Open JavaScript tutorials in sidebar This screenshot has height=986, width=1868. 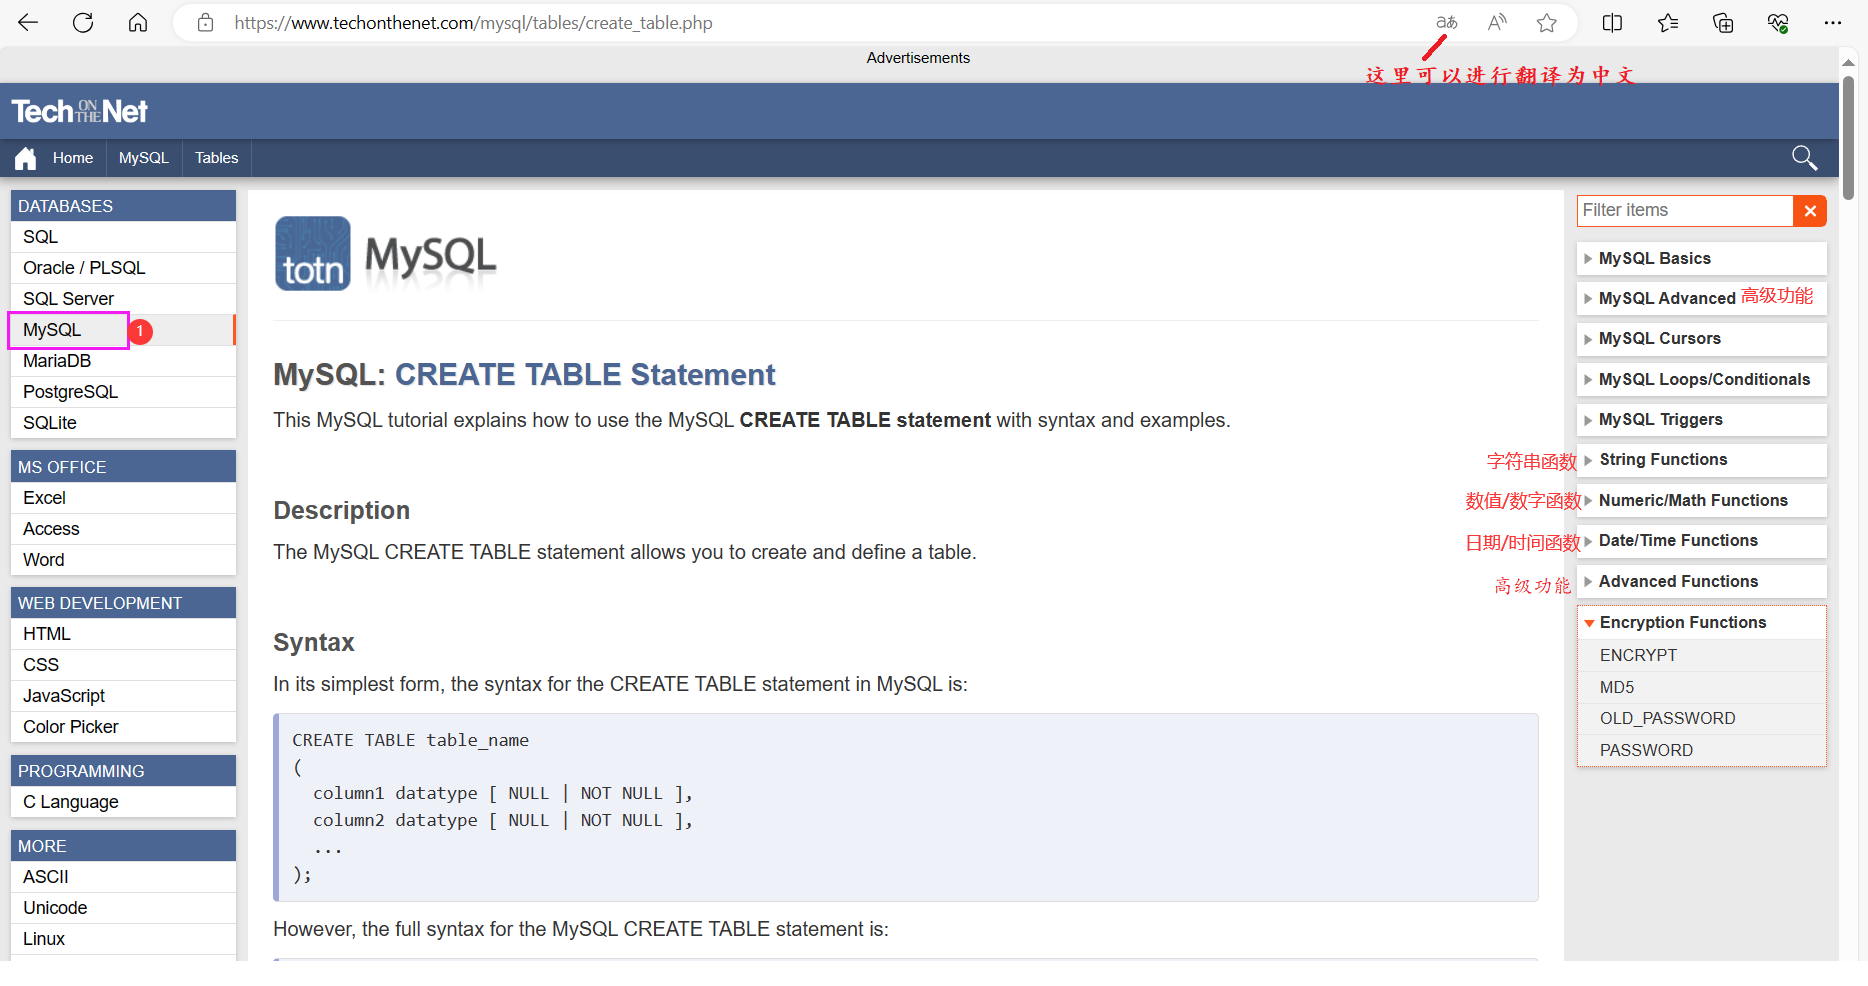click(x=123, y=696)
